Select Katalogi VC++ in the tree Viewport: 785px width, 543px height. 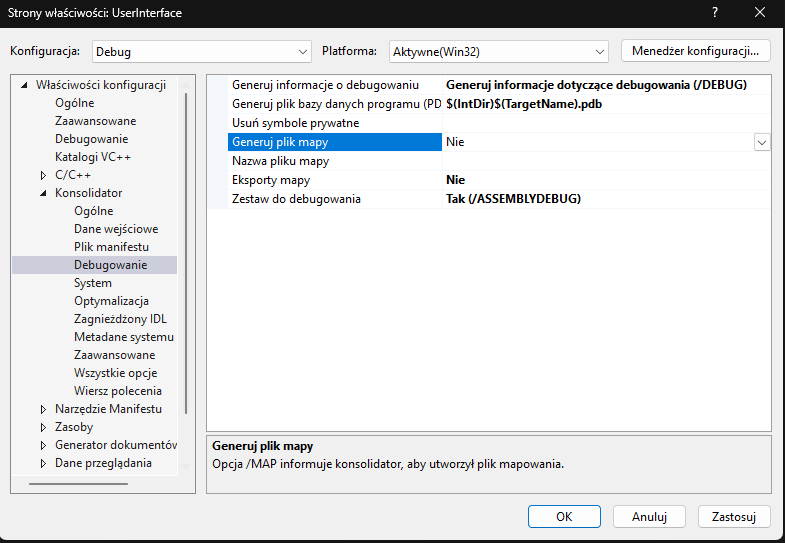point(93,157)
